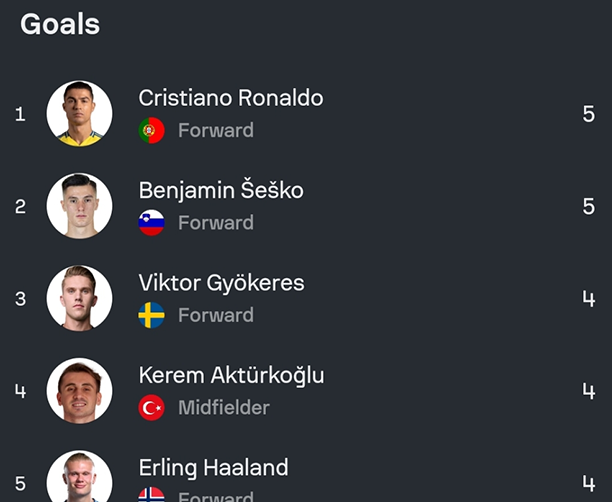Click the Turkey flag icon
The width and height of the screenshot is (612, 502).
tap(152, 407)
